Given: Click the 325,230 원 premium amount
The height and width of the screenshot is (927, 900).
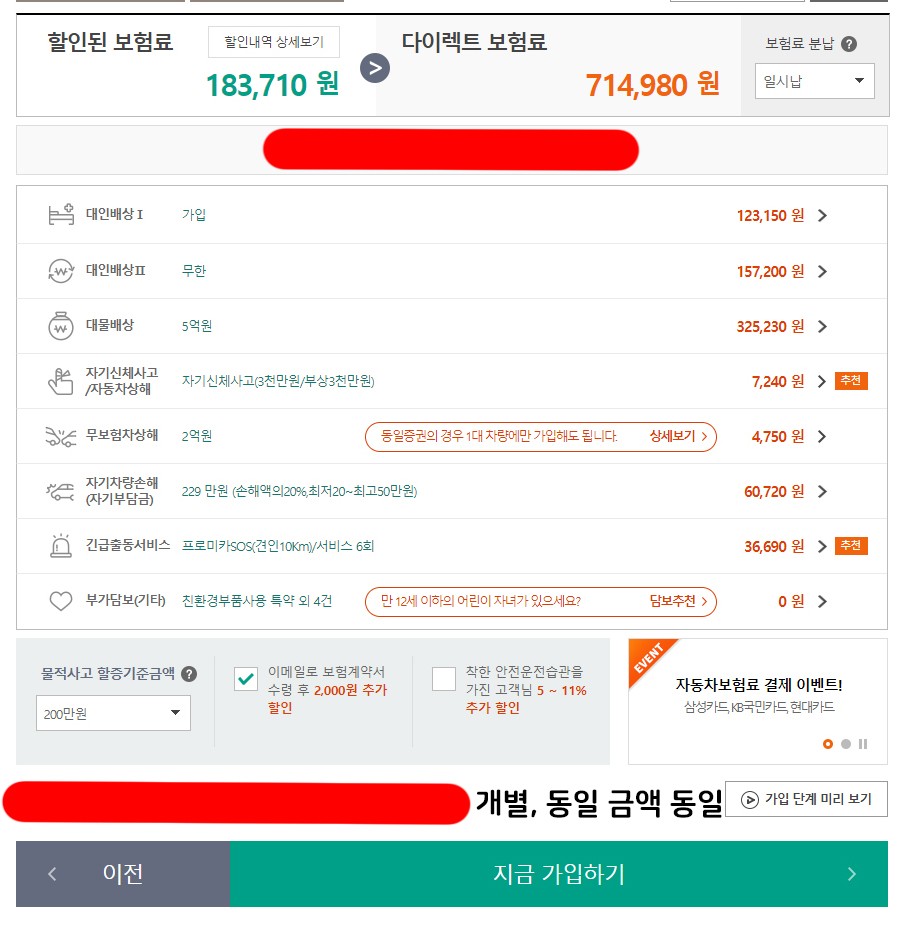Looking at the screenshot, I should pos(770,326).
